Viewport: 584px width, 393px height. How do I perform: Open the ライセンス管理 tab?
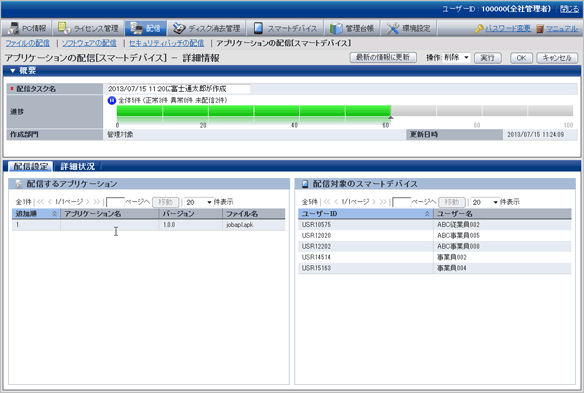coord(88,28)
